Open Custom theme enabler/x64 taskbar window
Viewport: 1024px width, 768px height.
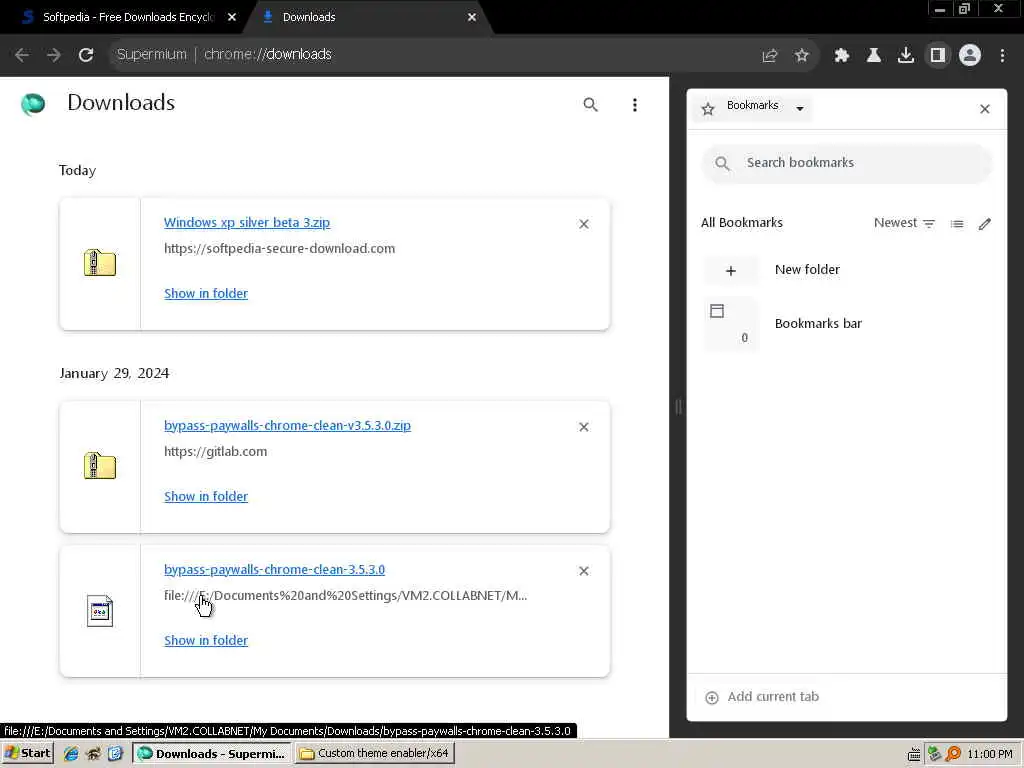tap(374, 754)
